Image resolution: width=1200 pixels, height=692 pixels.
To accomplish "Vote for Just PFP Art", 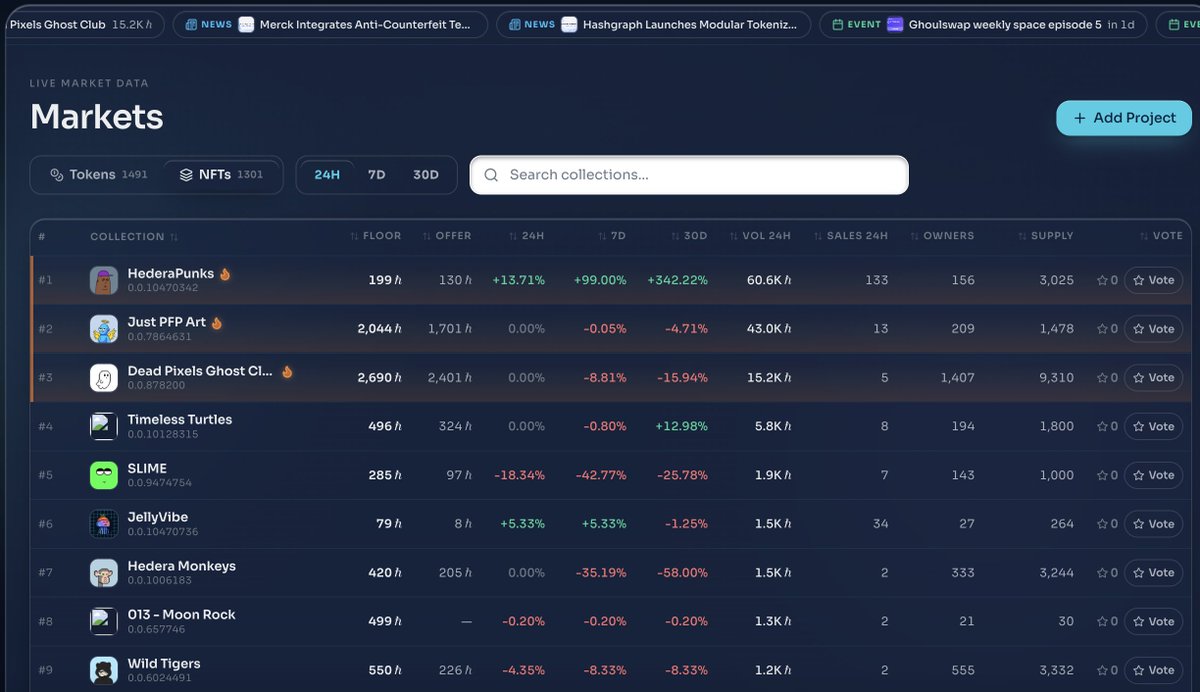I will 1153,329.
